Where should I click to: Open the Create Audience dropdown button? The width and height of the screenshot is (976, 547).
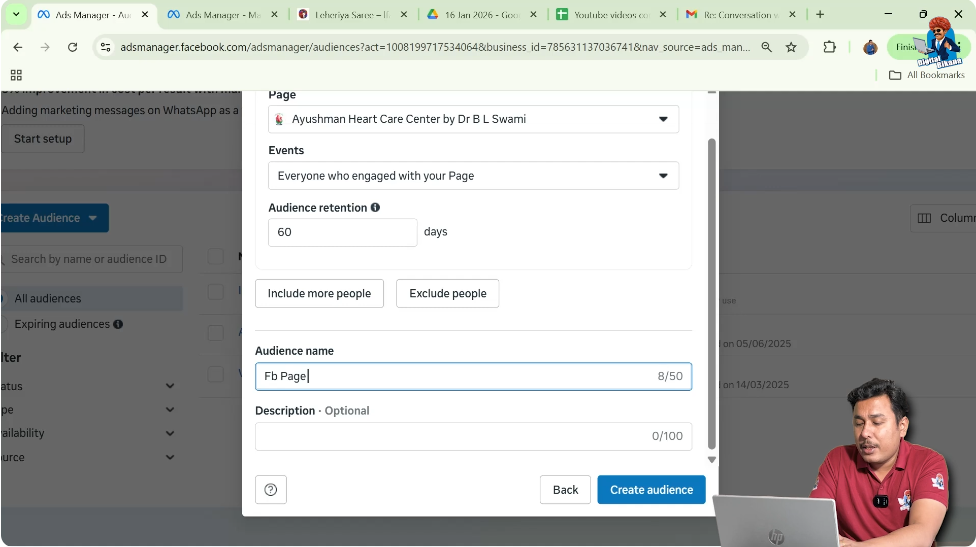(x=54, y=218)
